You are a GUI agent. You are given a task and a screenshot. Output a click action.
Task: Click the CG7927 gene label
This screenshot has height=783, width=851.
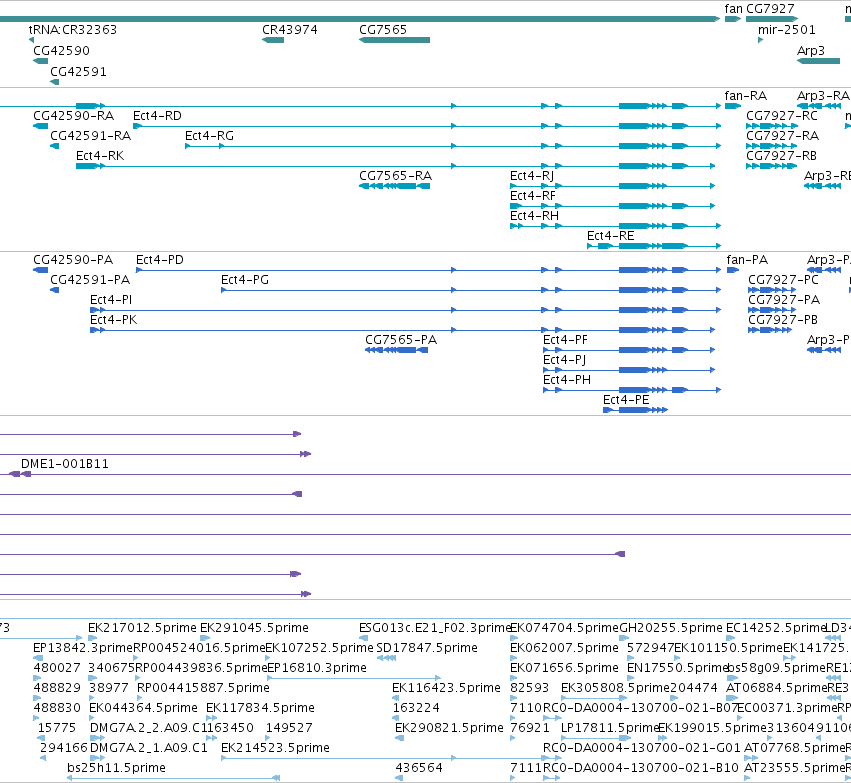pyautogui.click(x=770, y=9)
